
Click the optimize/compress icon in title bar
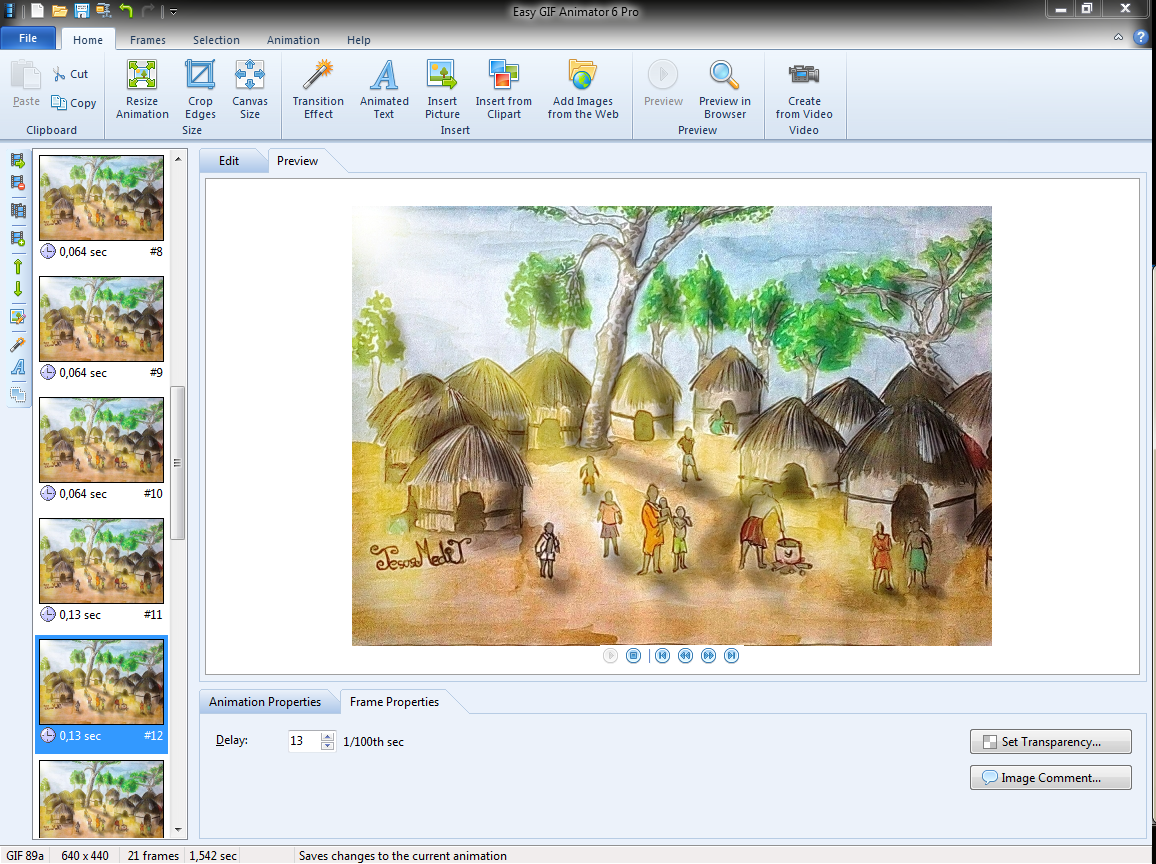104,11
